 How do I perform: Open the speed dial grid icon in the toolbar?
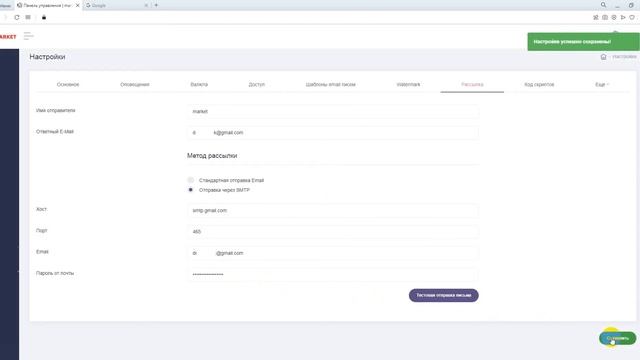pyautogui.click(x=28, y=18)
